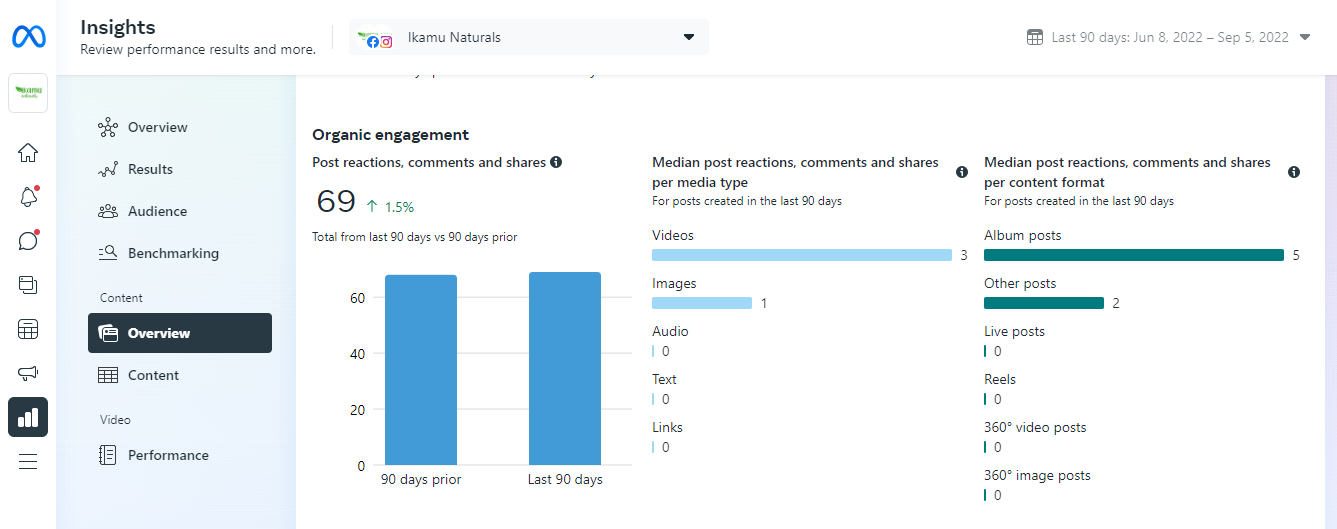Open the Planner grid icon
The image size is (1337, 529).
tap(28, 329)
